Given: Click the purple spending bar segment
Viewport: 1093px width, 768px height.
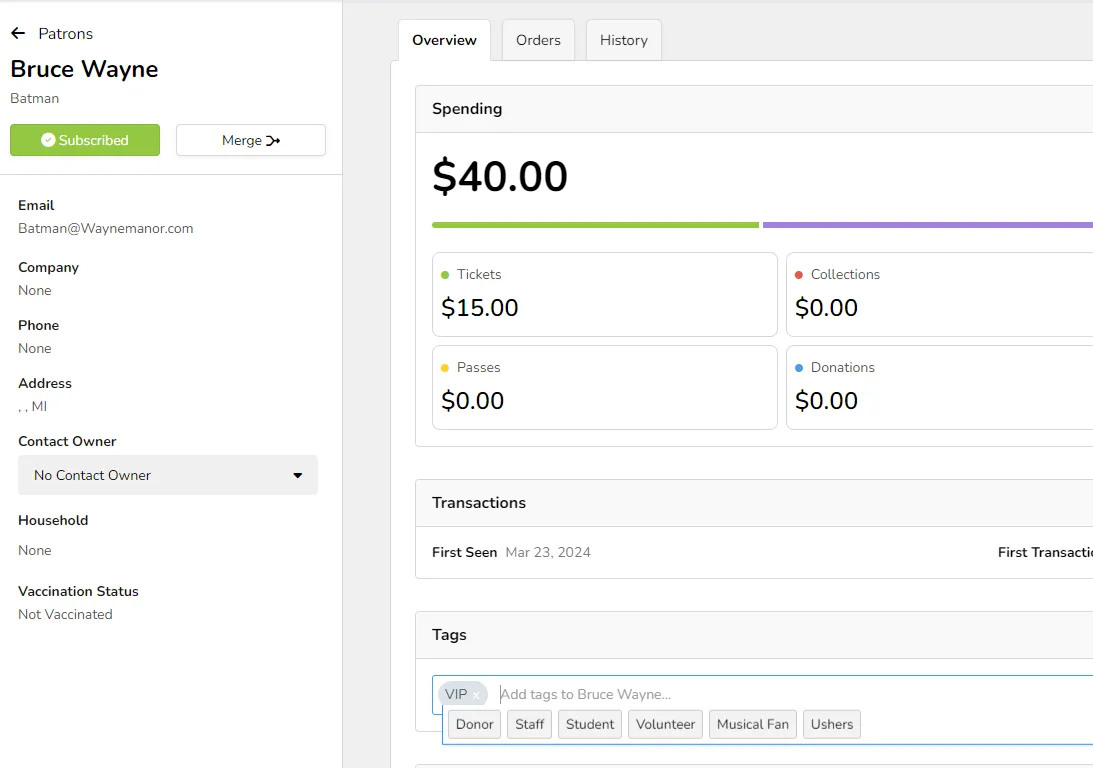Looking at the screenshot, I should coord(928,225).
